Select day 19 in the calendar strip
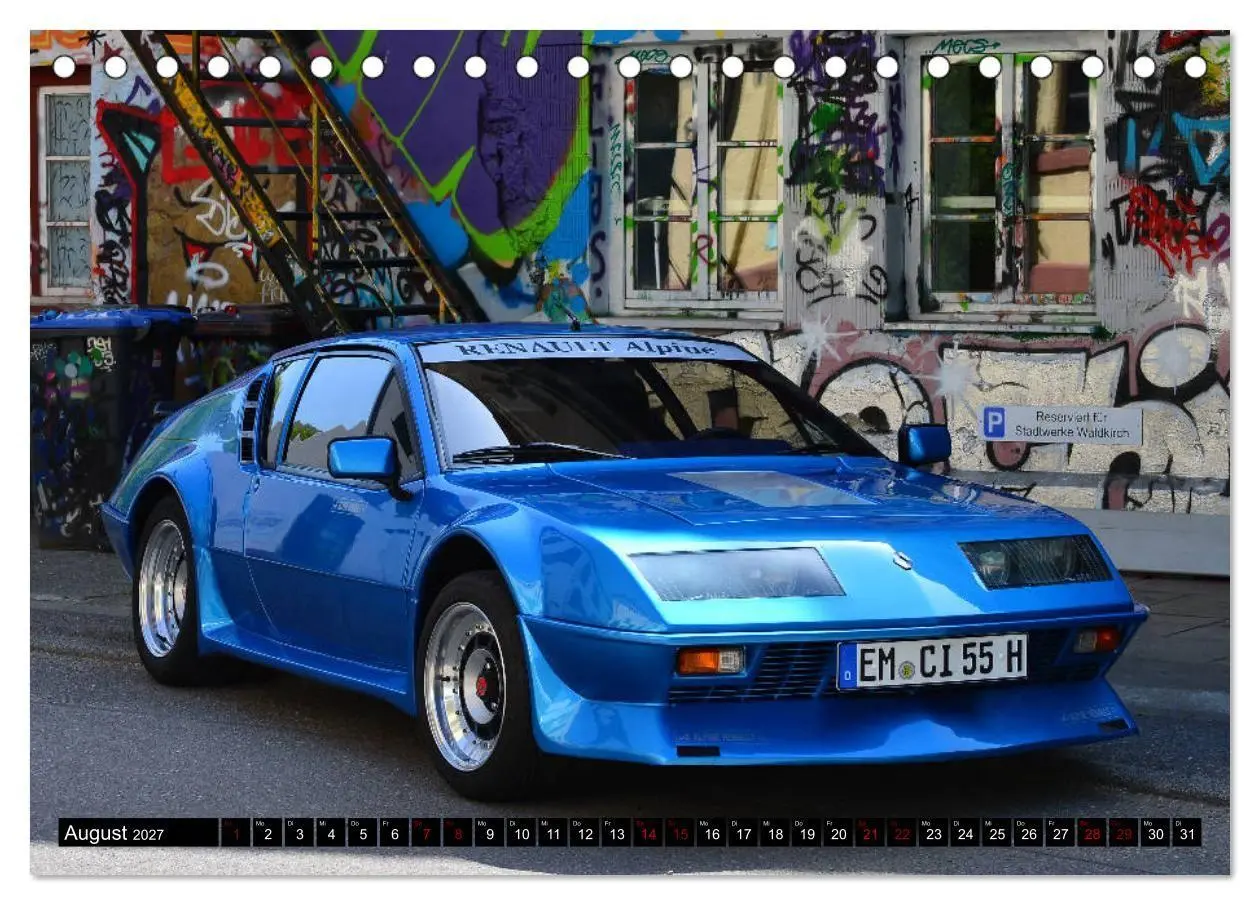This screenshot has height=905, width=1260. tap(807, 832)
